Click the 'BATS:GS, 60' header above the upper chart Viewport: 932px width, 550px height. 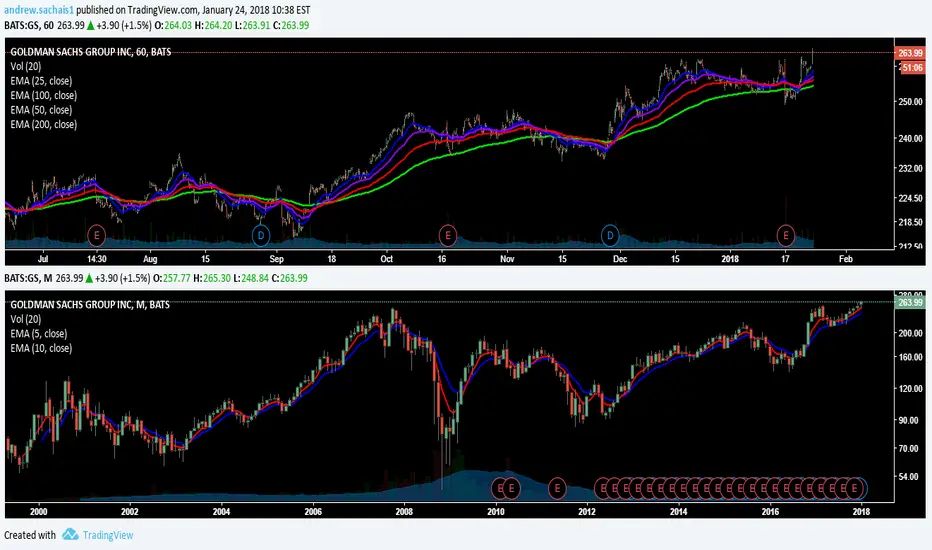pos(29,26)
